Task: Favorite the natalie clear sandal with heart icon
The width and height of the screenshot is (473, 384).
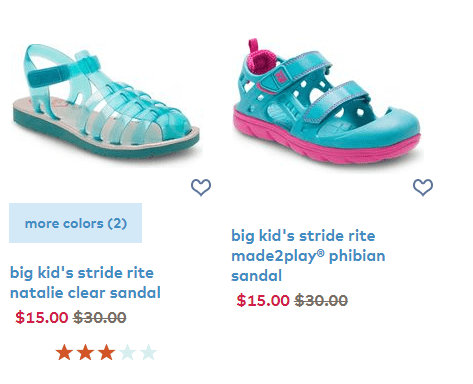Action: [201, 187]
